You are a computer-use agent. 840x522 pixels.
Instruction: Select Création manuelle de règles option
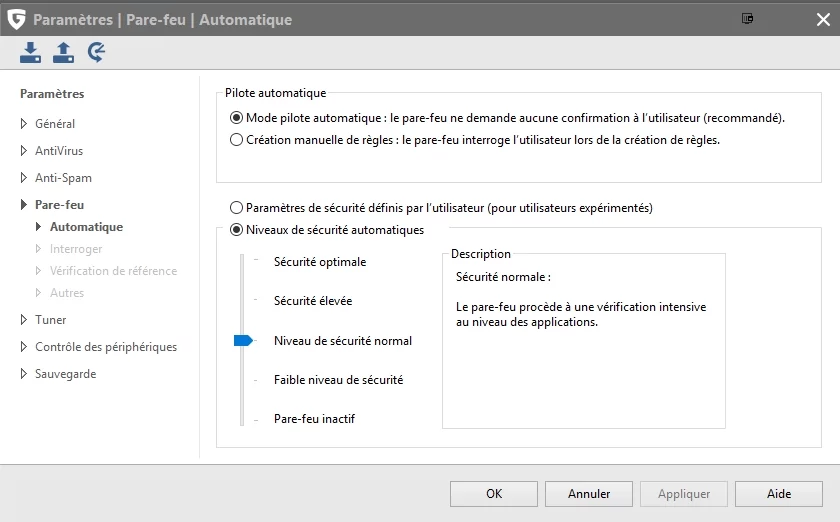(x=236, y=140)
